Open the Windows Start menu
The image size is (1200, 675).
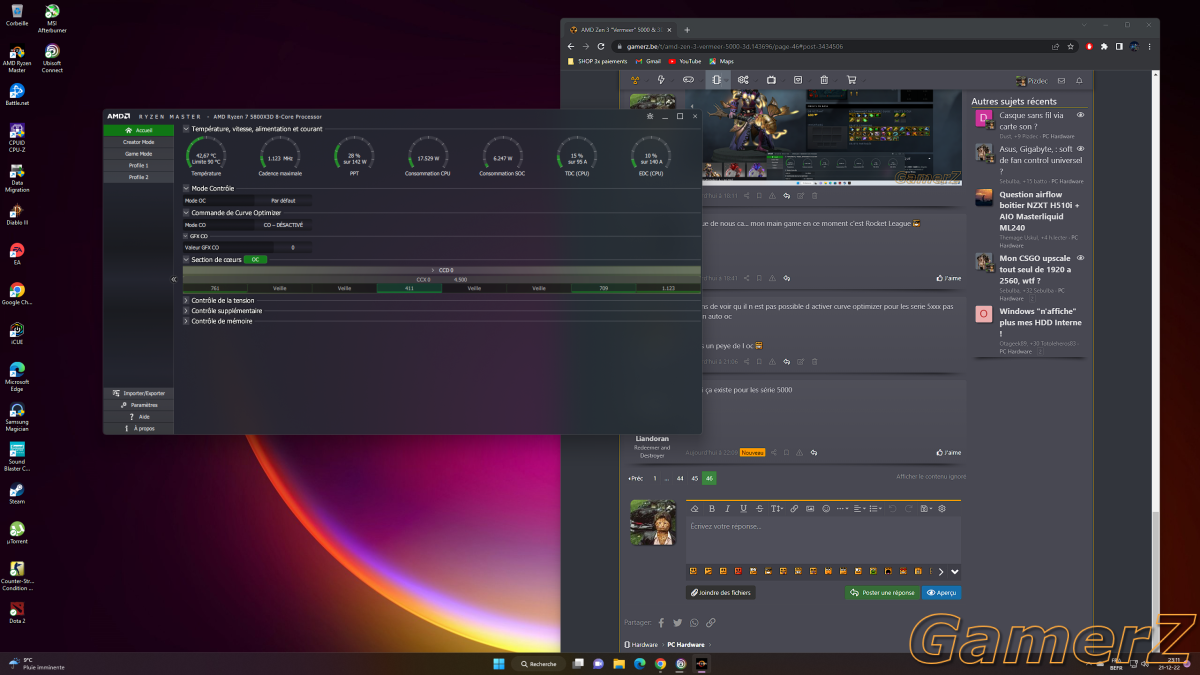(x=498, y=663)
